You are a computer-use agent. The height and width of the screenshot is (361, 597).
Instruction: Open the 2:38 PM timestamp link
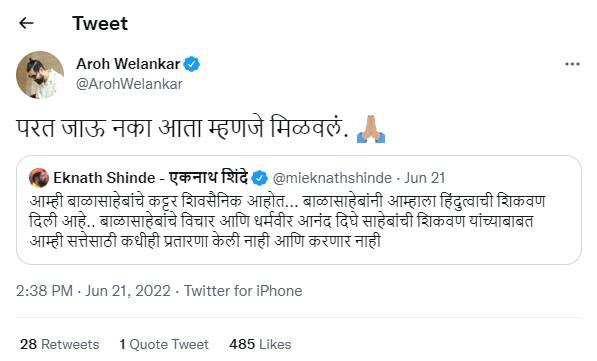coord(44,291)
